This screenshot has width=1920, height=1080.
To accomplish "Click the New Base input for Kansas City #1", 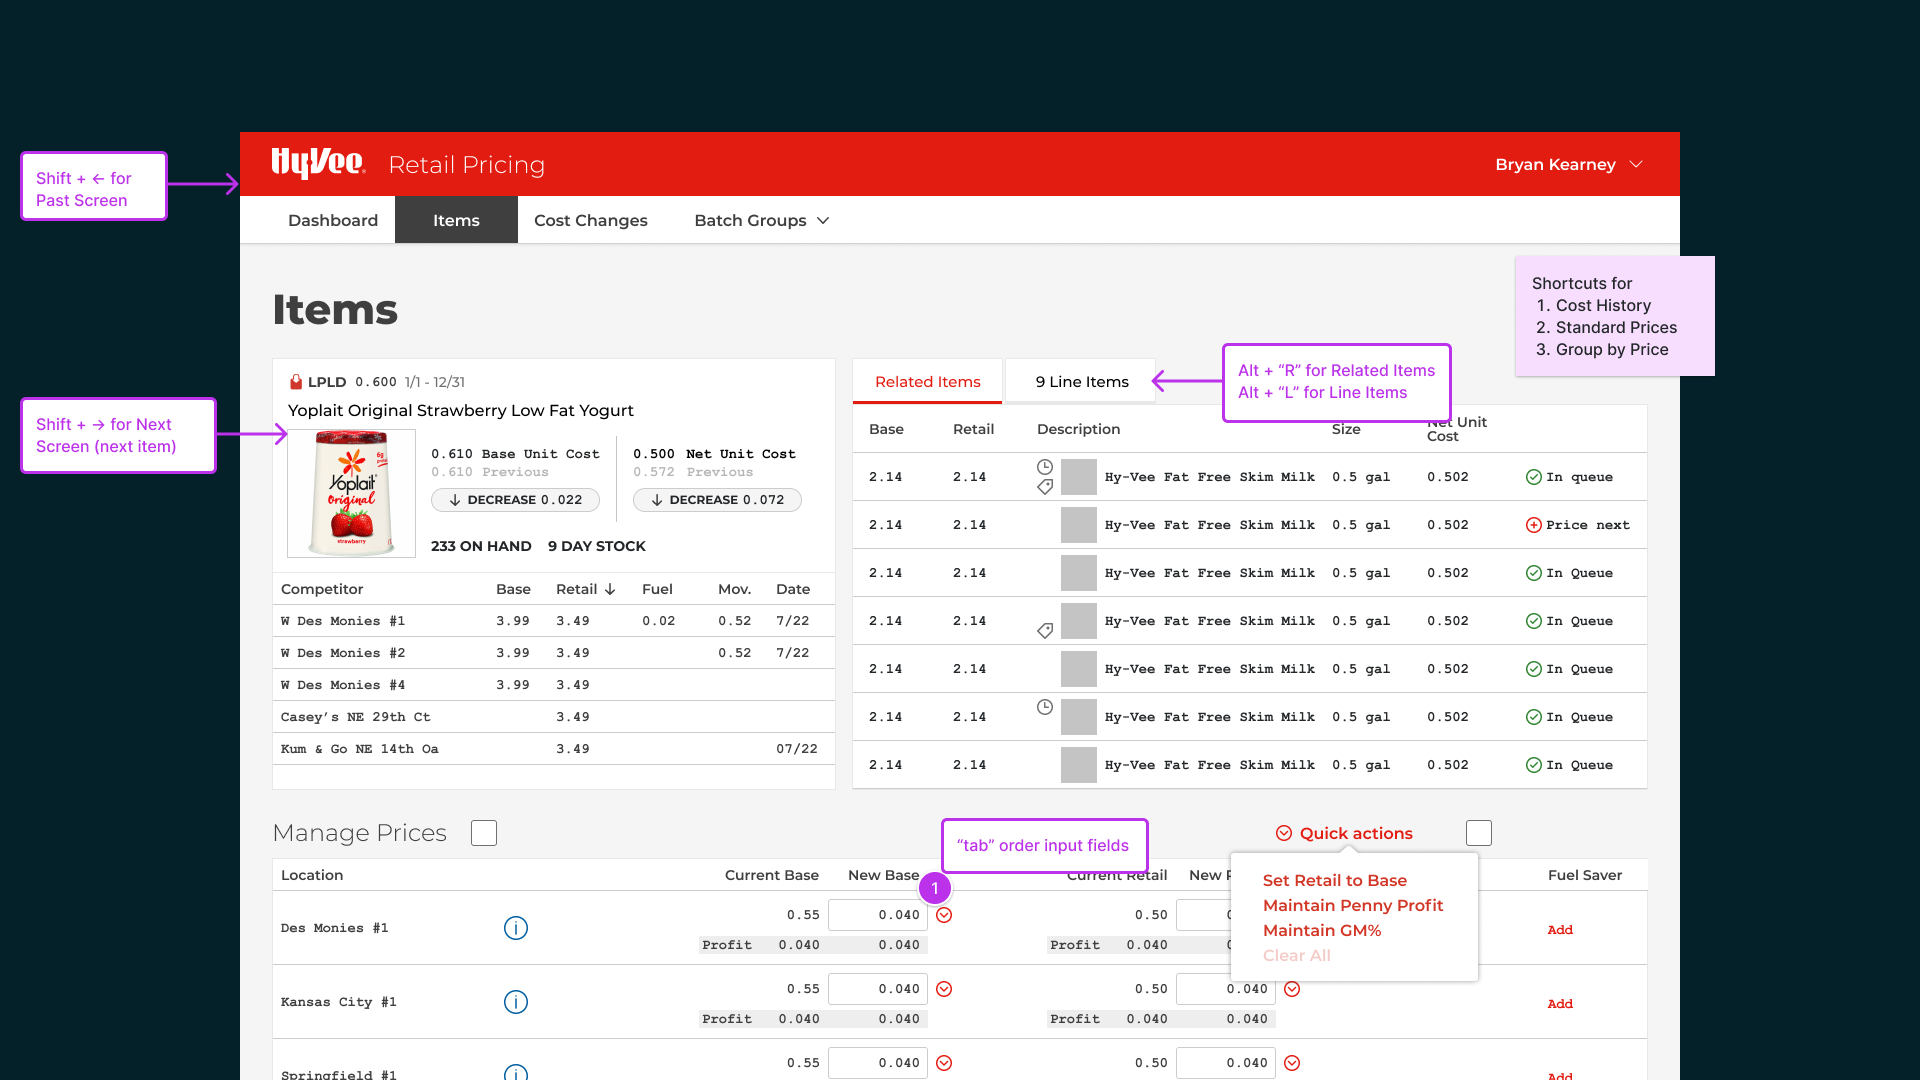I will coord(878,989).
